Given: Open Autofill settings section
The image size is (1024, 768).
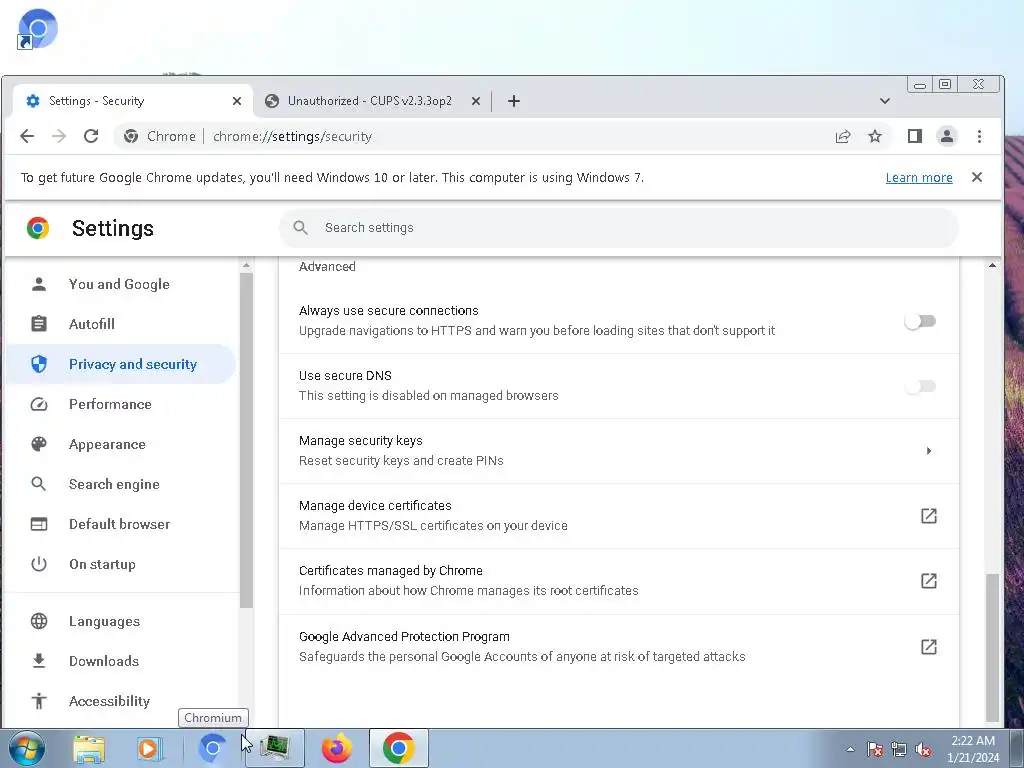Looking at the screenshot, I should (120, 324).
